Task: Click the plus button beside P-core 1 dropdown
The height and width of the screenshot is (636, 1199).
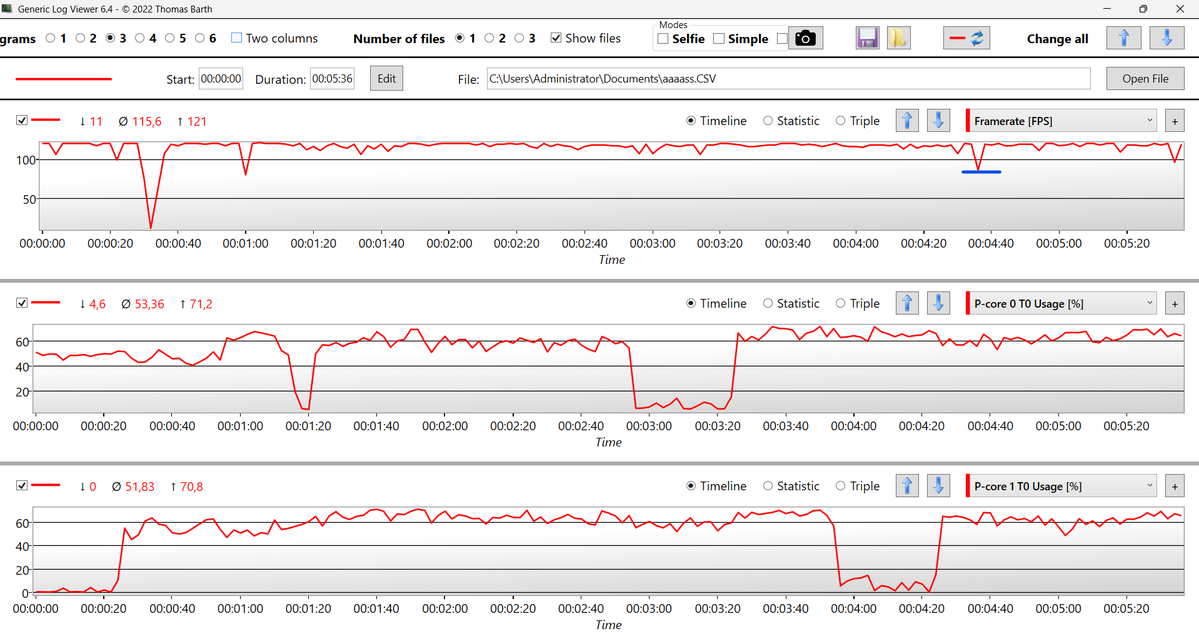Action: point(1175,486)
